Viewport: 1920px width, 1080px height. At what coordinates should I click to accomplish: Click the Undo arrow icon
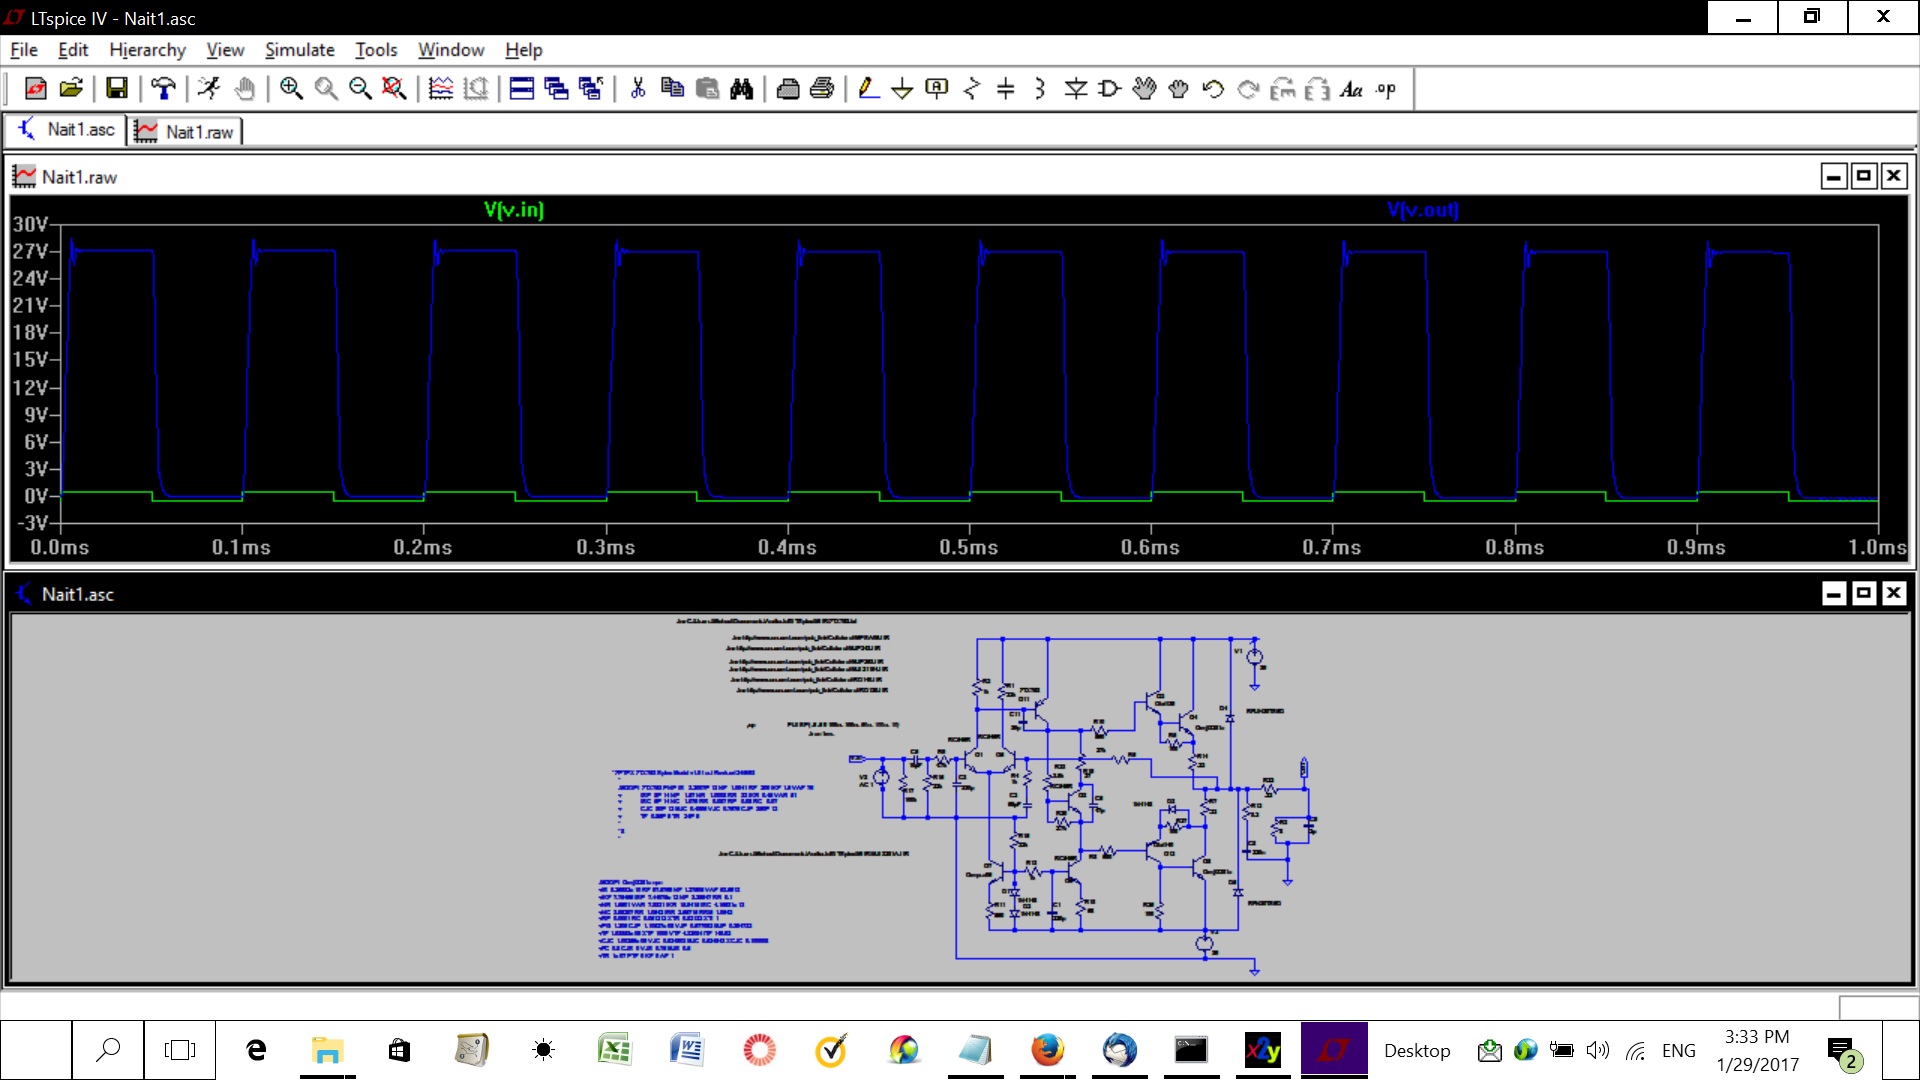click(1213, 89)
